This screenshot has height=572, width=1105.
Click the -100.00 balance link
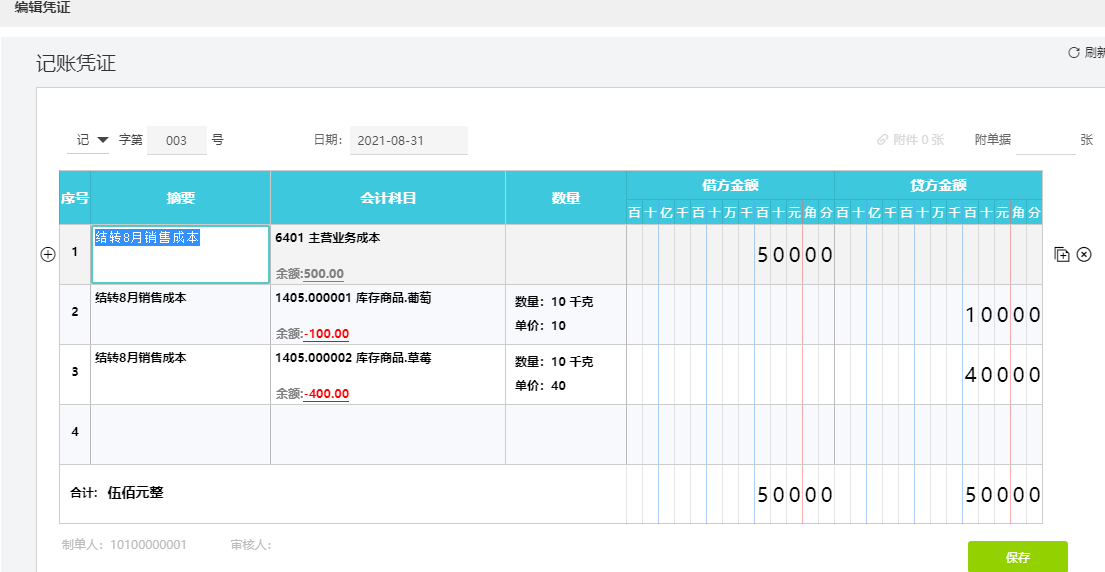point(326,333)
